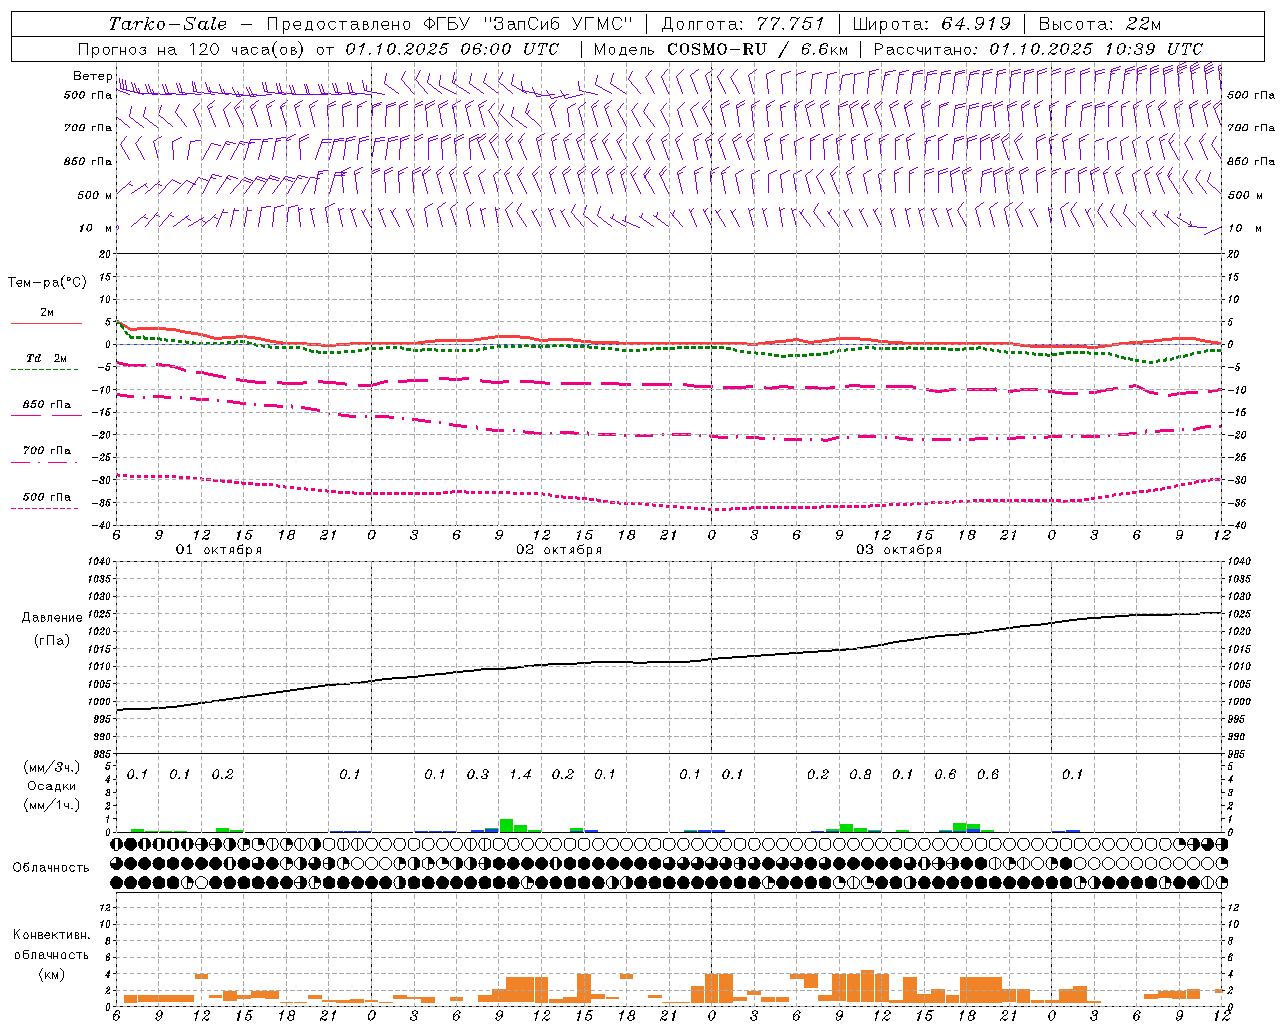The image size is (1280, 1024).
Task: Select the 03 октября date label
Action: (899, 550)
